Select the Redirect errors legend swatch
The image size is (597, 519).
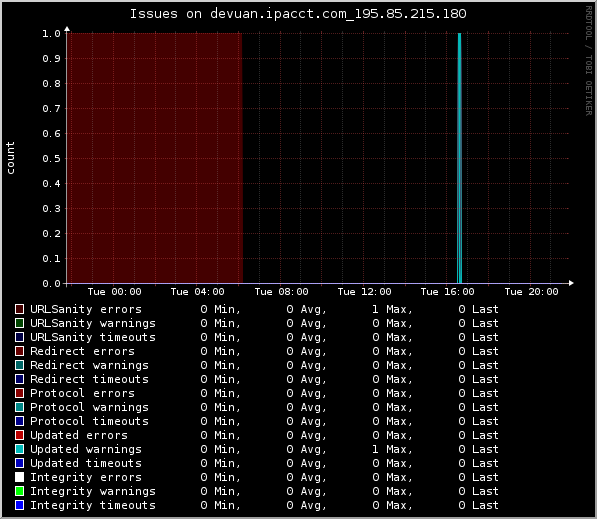(19, 351)
